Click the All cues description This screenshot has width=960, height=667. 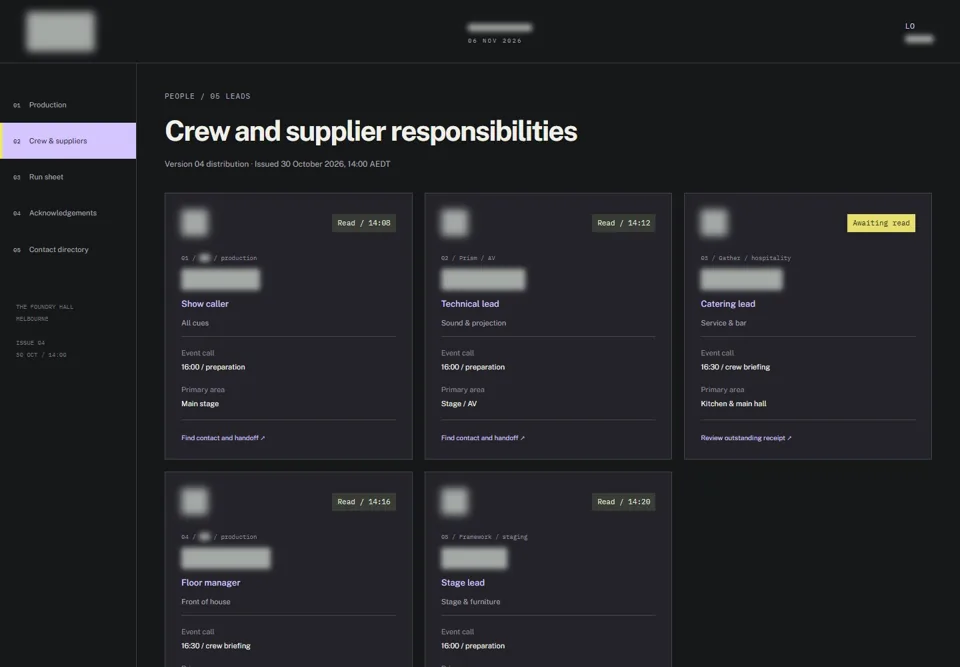pos(195,323)
